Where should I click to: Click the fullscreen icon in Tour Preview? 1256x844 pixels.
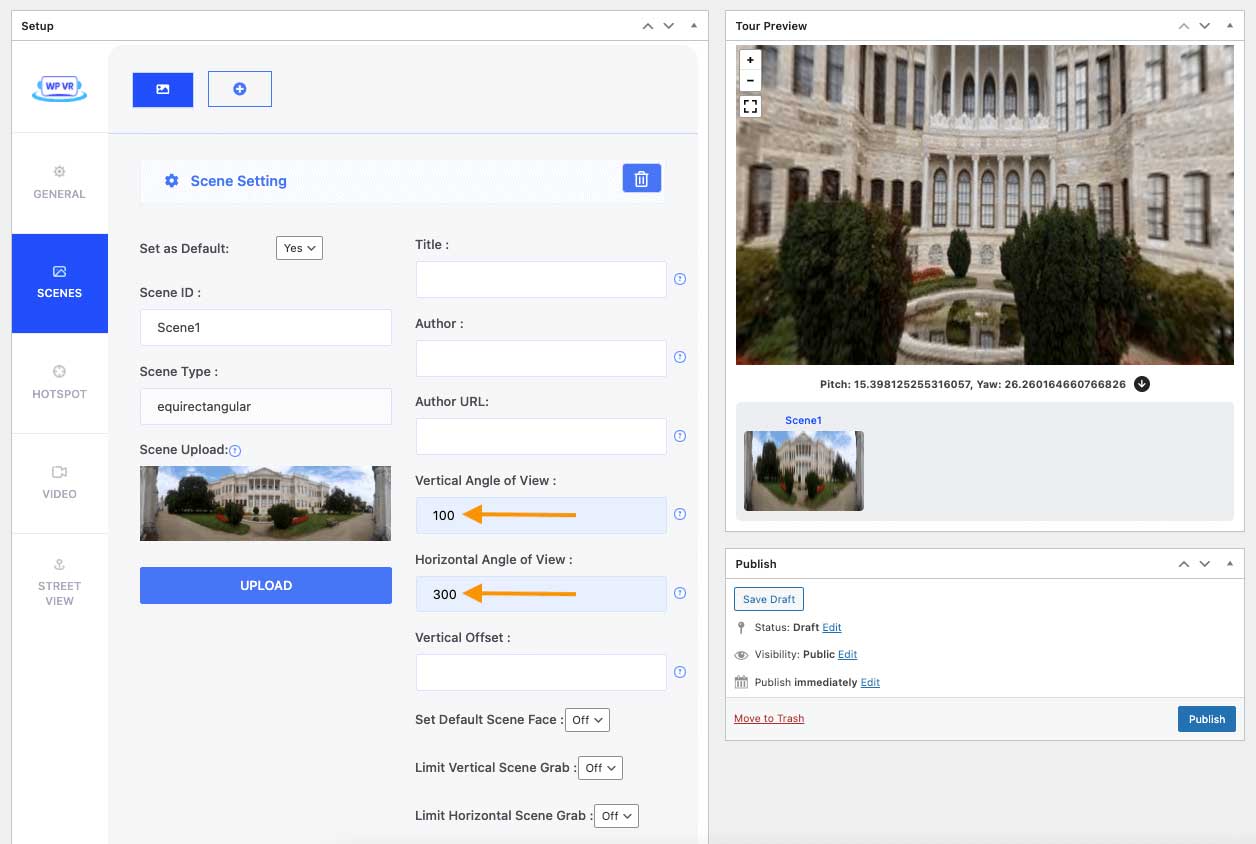(750, 106)
